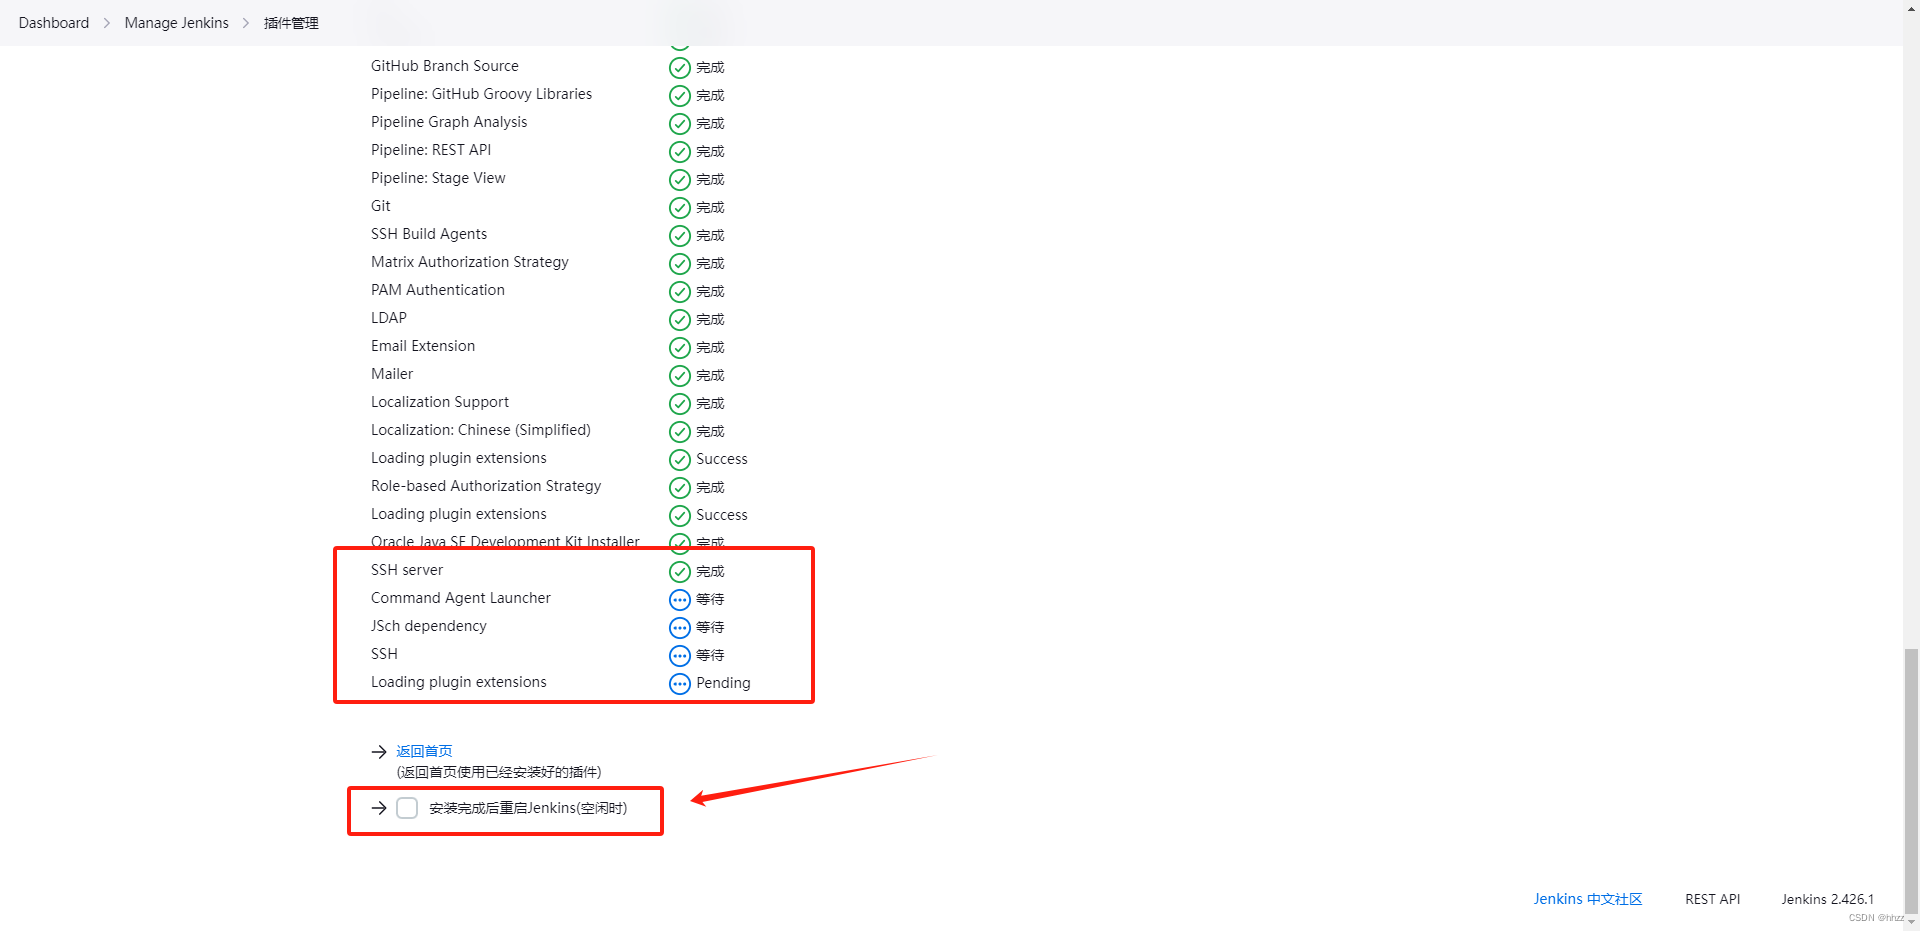Click the arrow icon before 返回首页

[x=379, y=752]
